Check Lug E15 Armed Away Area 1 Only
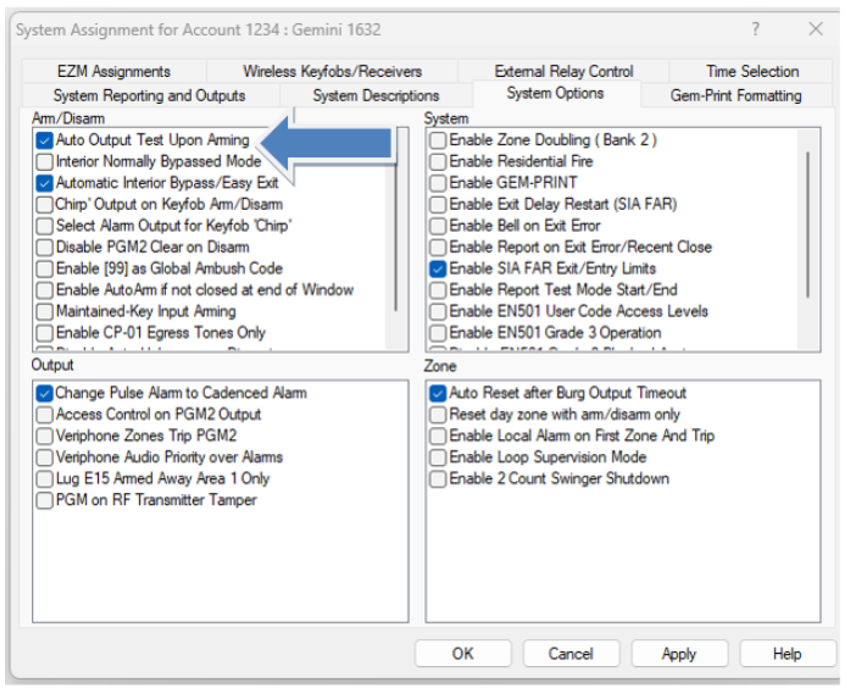The image size is (847, 694). (44, 479)
